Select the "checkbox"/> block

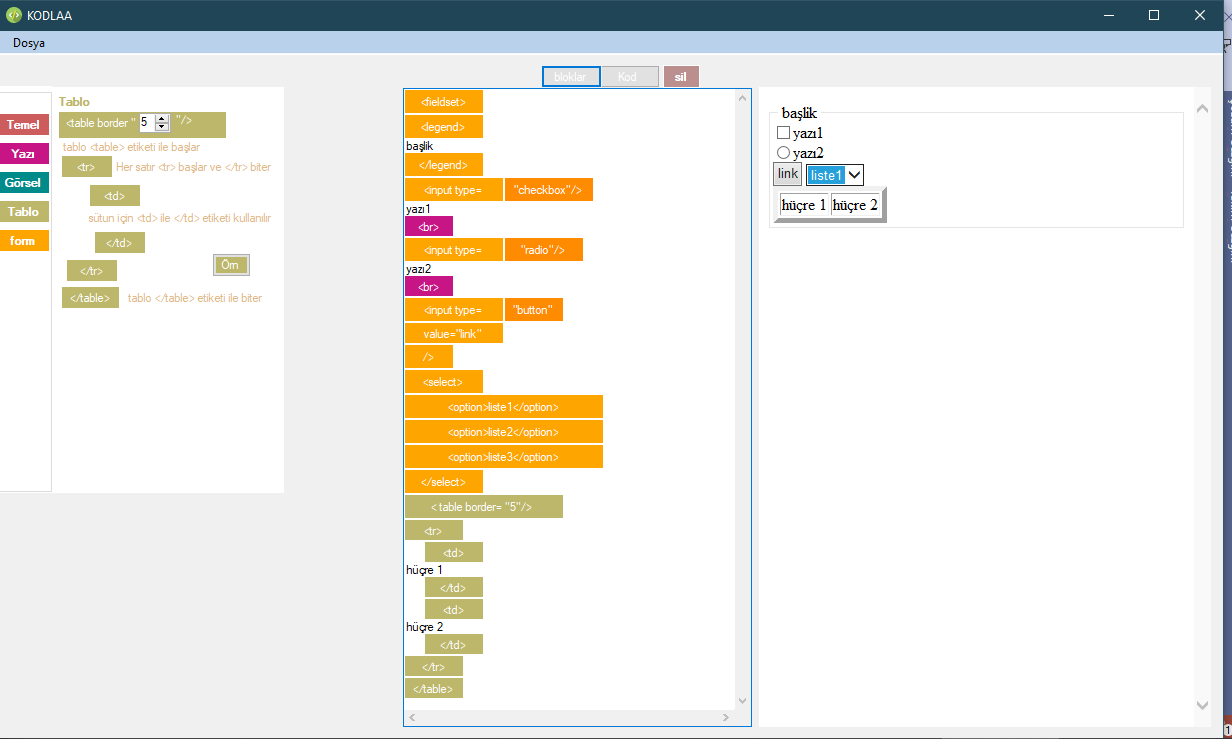coord(549,190)
